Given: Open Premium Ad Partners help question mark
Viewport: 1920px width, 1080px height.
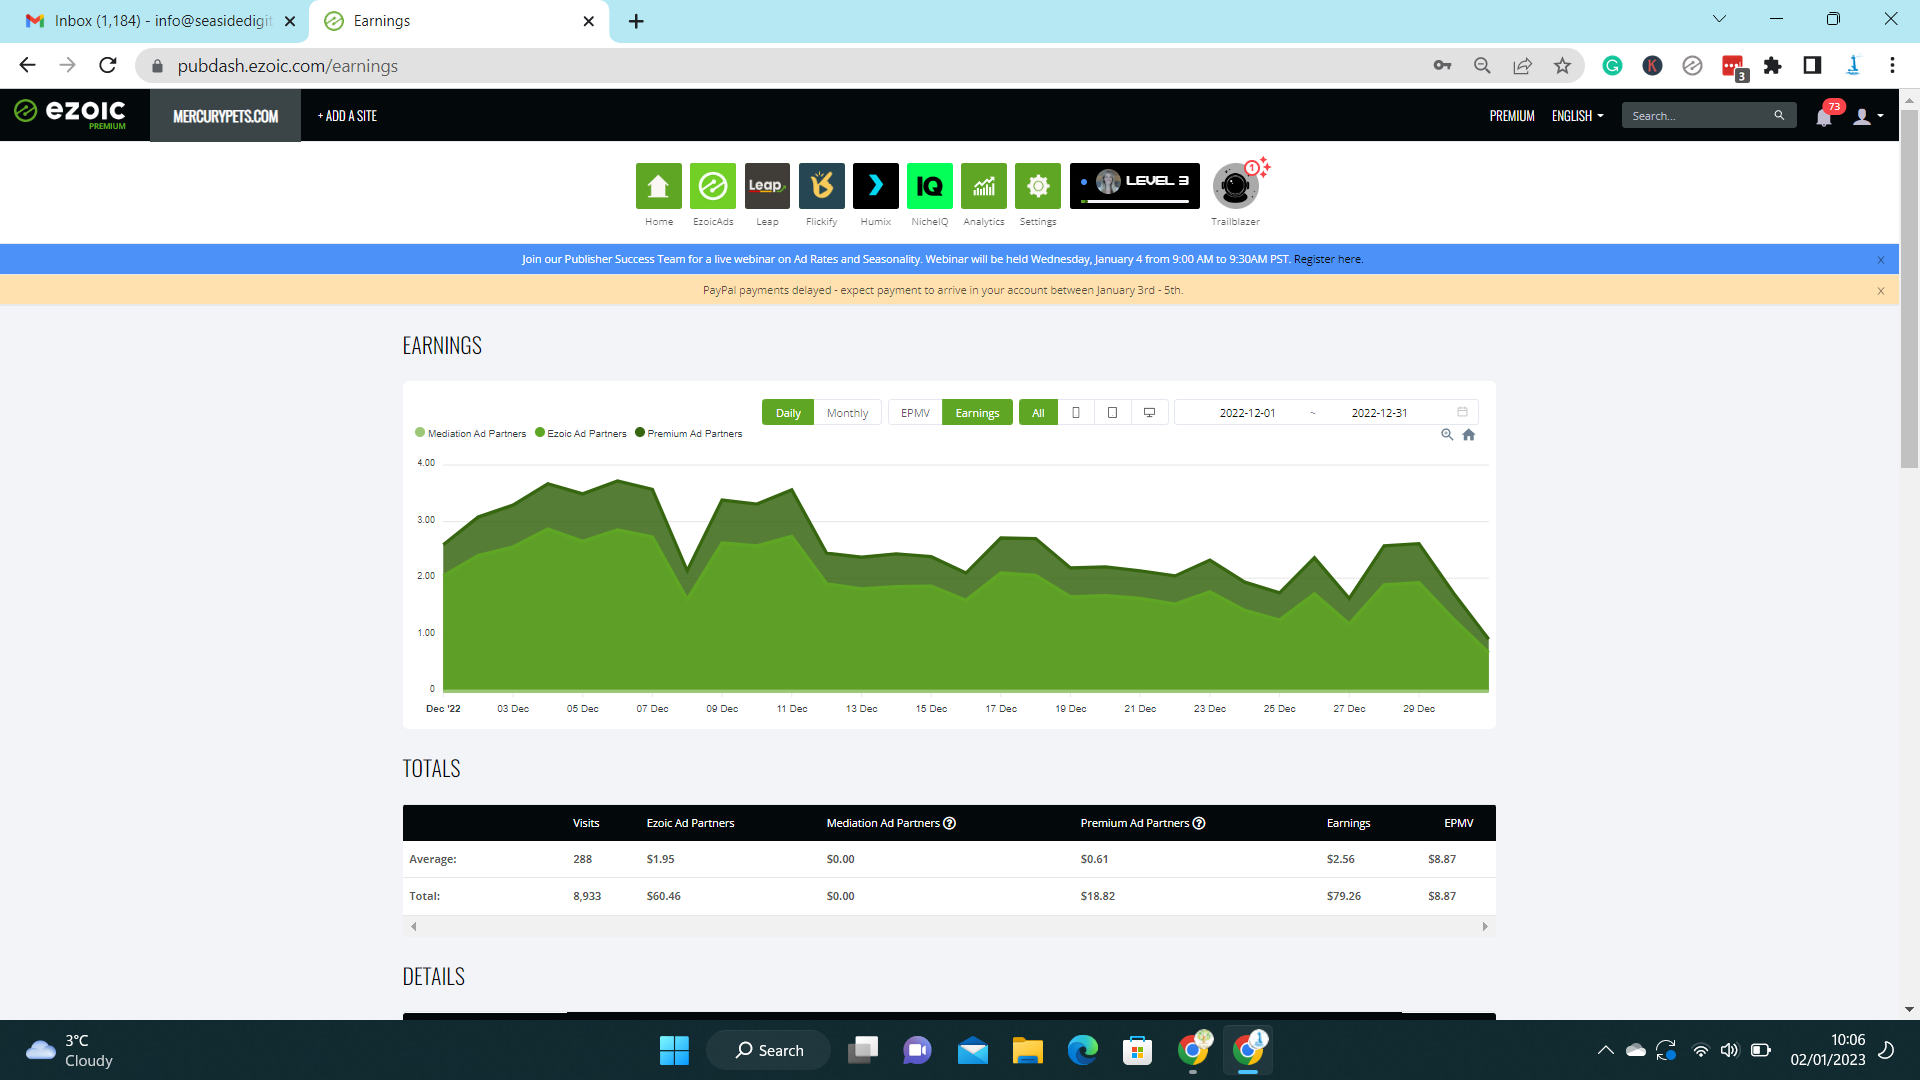Looking at the screenshot, I should coord(1199,823).
